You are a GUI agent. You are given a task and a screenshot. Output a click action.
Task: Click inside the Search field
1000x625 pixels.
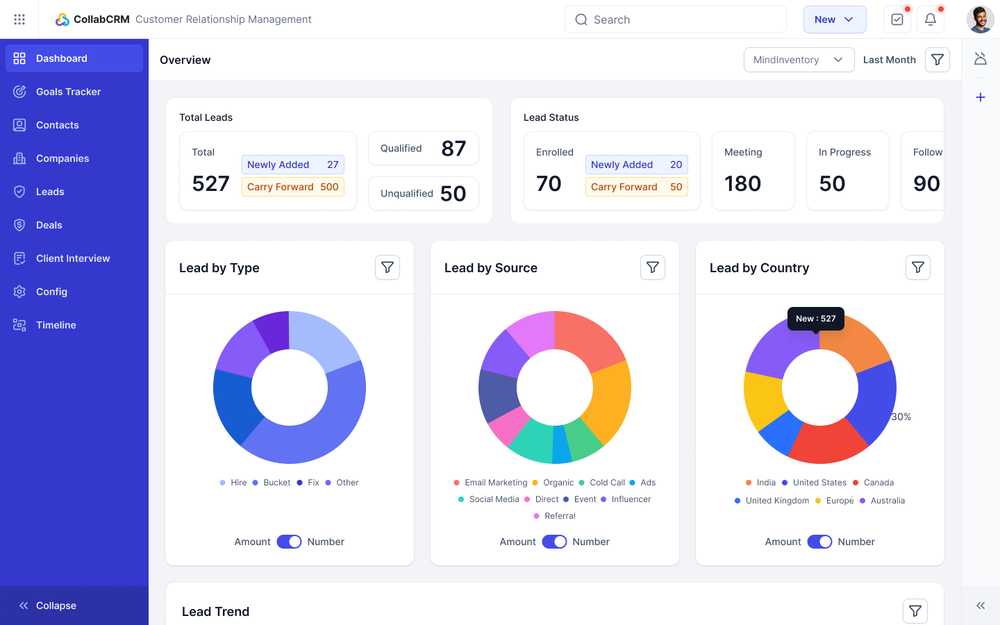point(675,19)
